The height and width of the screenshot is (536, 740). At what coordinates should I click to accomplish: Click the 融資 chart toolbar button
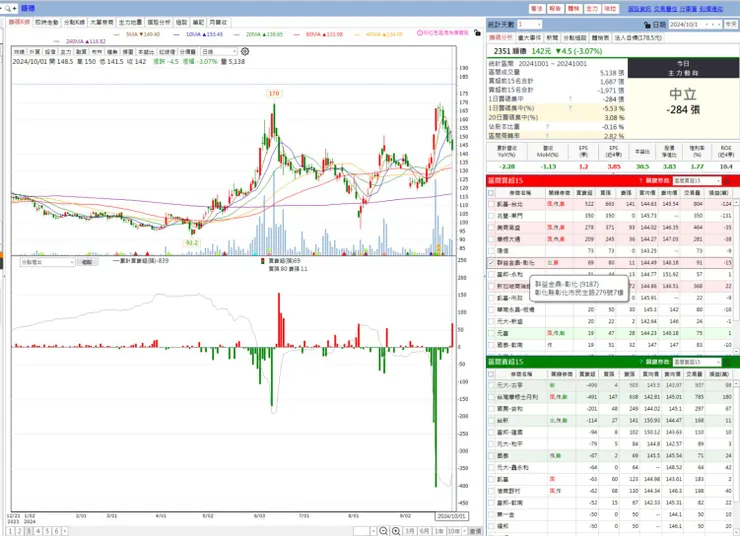(x=81, y=52)
